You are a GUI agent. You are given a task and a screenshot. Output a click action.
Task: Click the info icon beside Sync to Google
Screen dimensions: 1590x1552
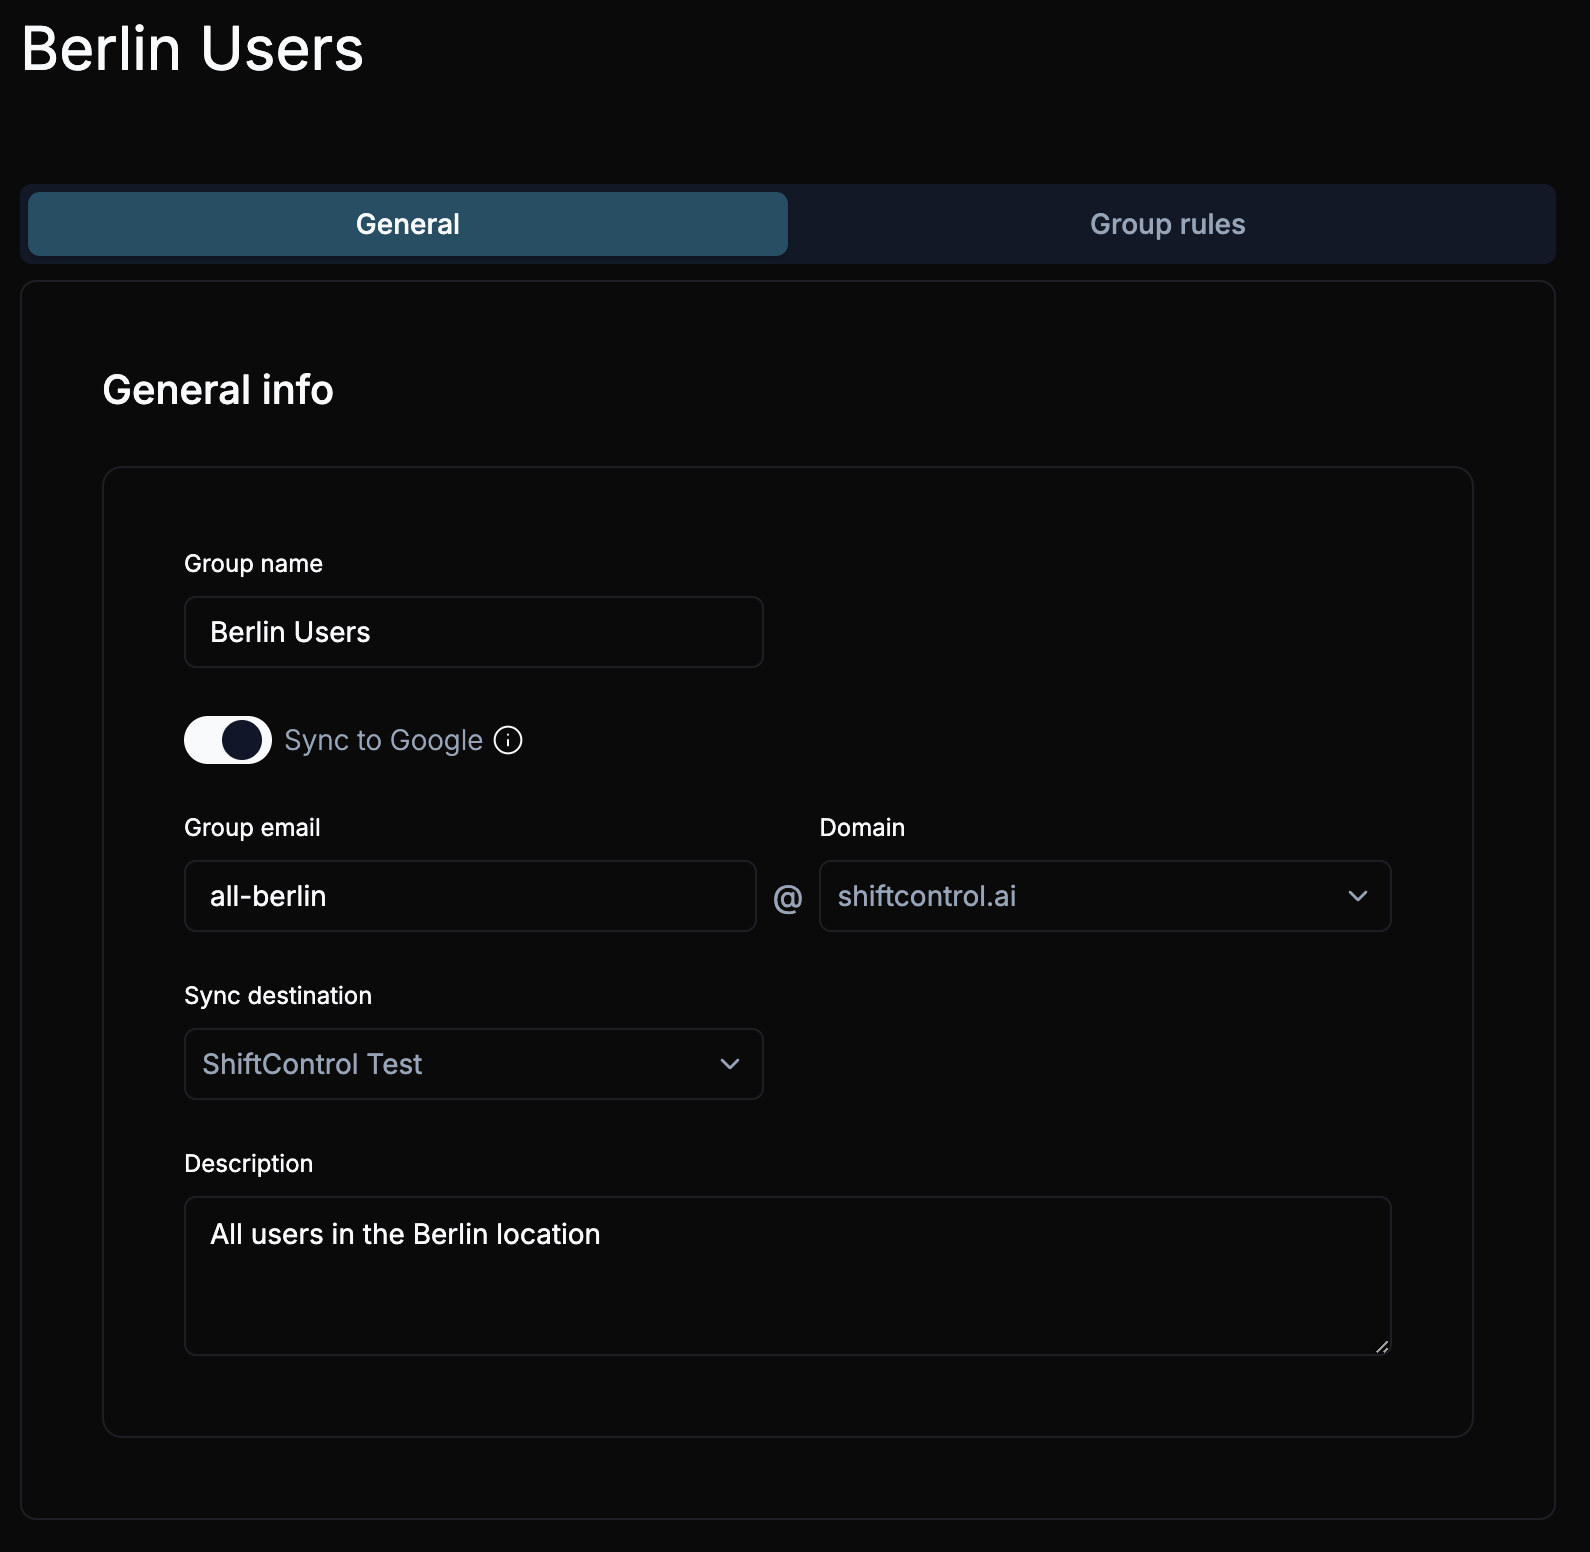click(508, 740)
